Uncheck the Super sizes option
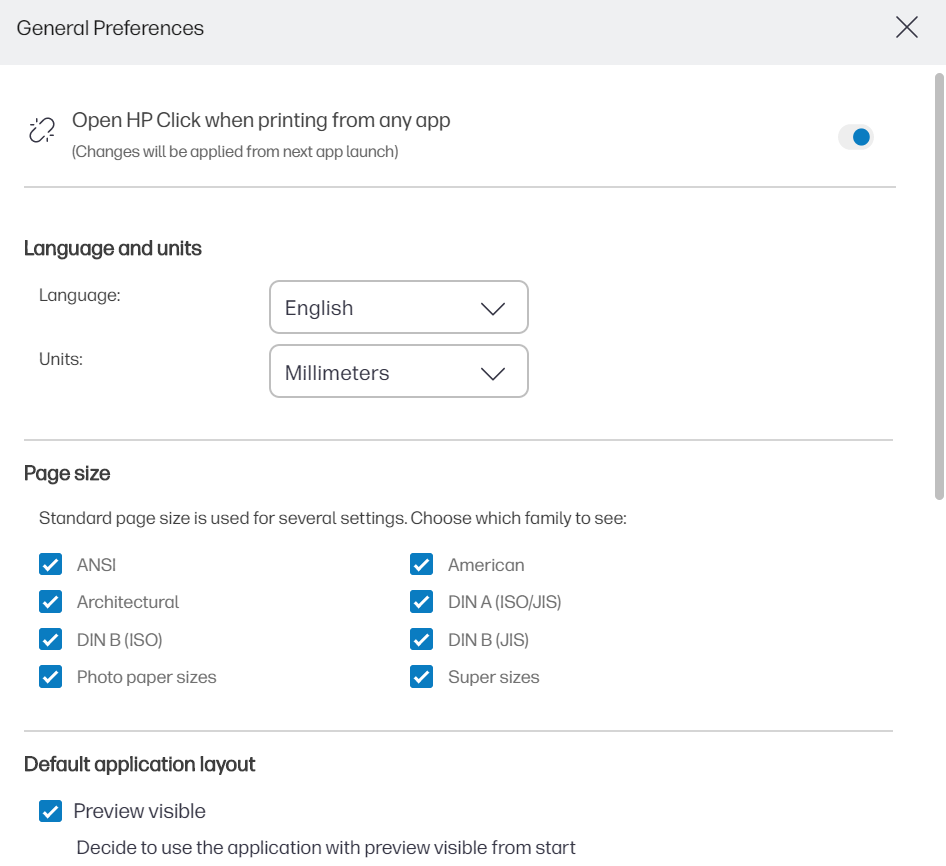The width and height of the screenshot is (946, 866). click(x=421, y=677)
